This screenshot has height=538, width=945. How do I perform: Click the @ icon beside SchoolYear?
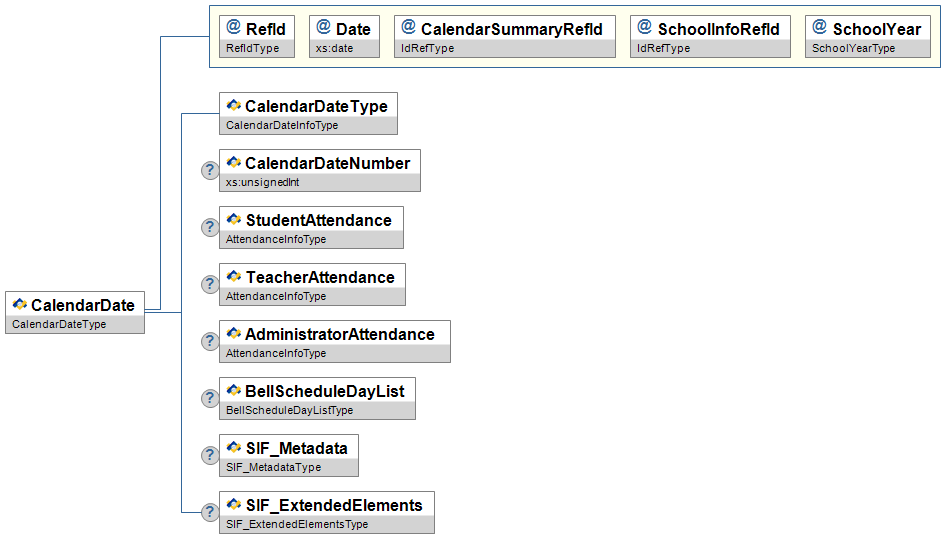(x=820, y=27)
